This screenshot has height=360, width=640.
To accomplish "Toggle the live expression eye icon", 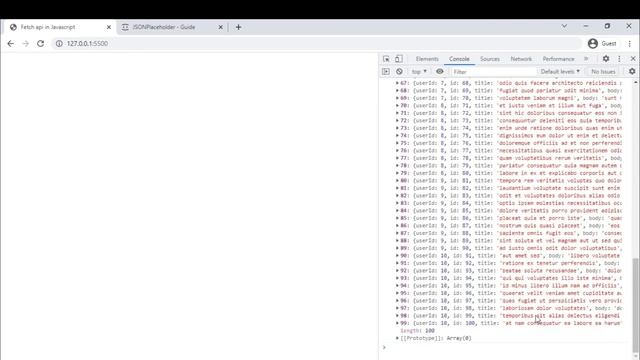I will [x=440, y=71].
